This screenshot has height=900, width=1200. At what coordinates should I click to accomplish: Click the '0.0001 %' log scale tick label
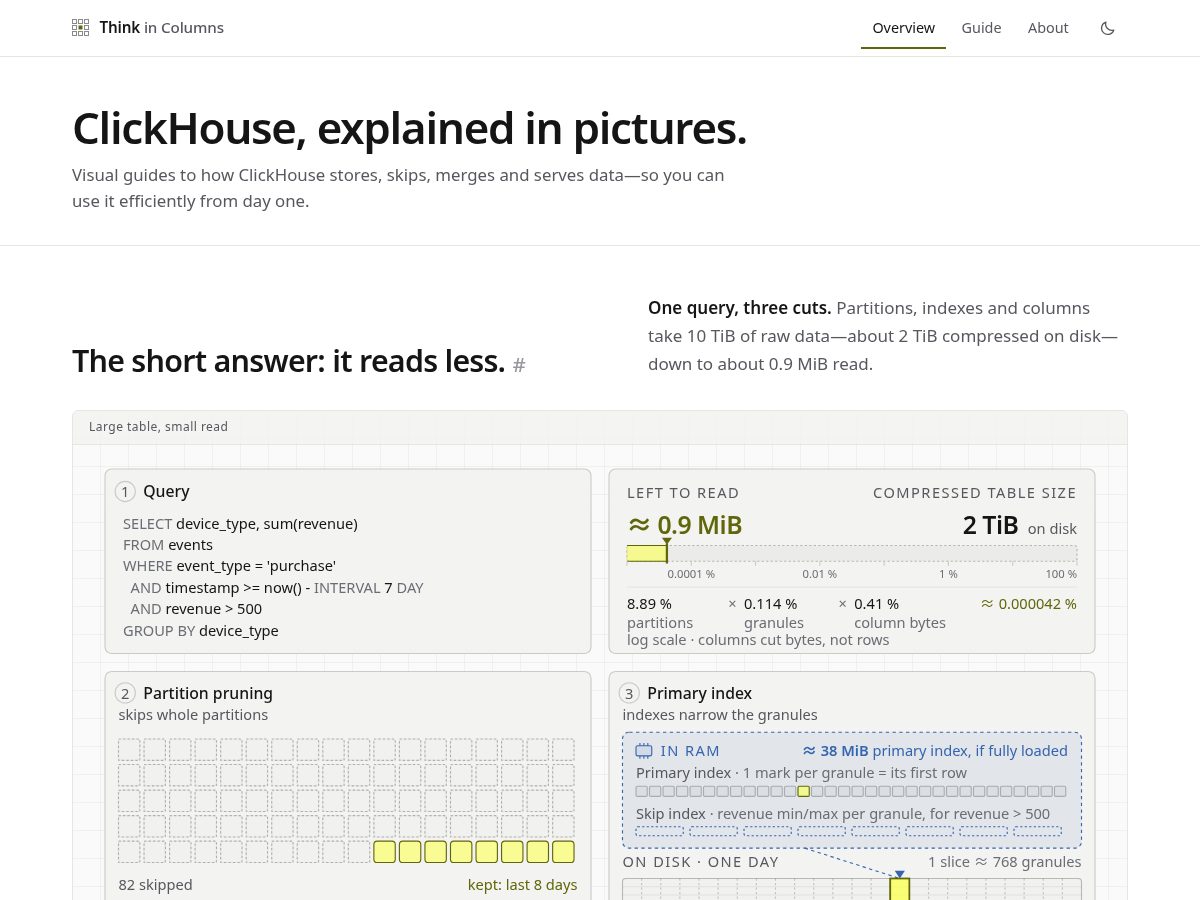point(691,574)
